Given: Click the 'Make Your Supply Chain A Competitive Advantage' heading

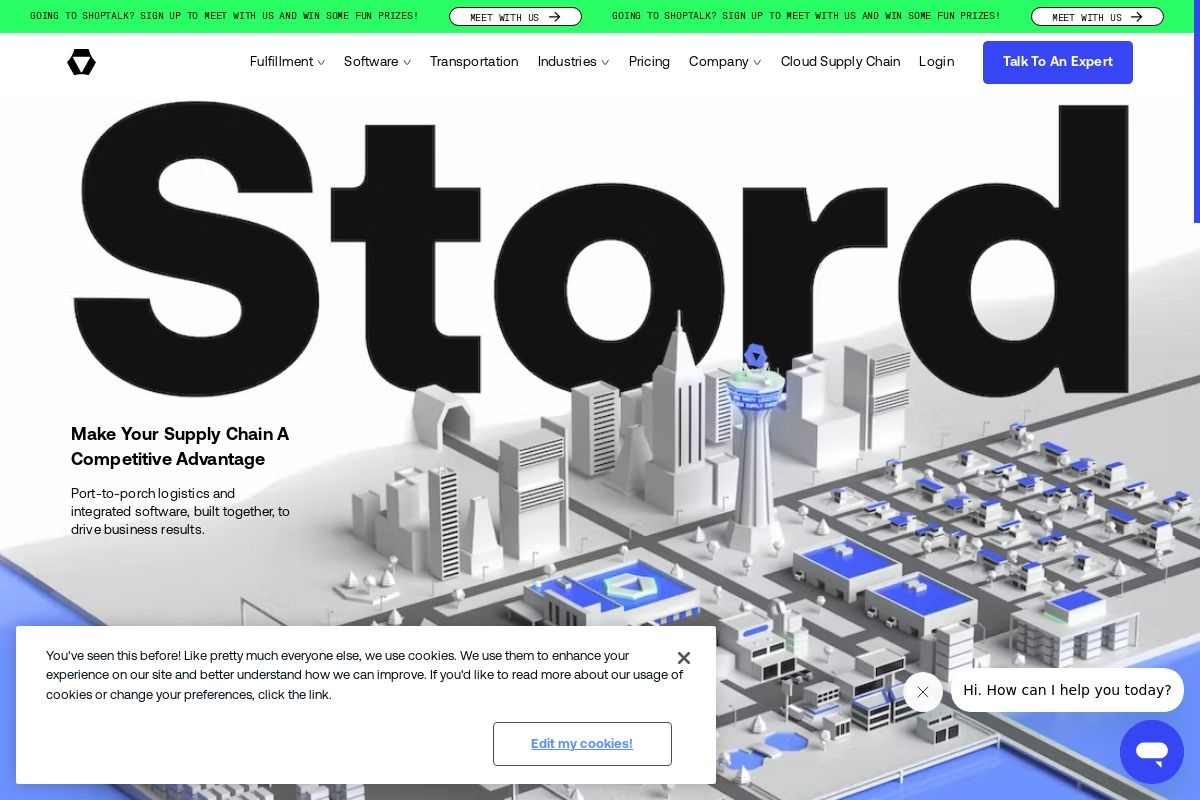Looking at the screenshot, I should (180, 446).
